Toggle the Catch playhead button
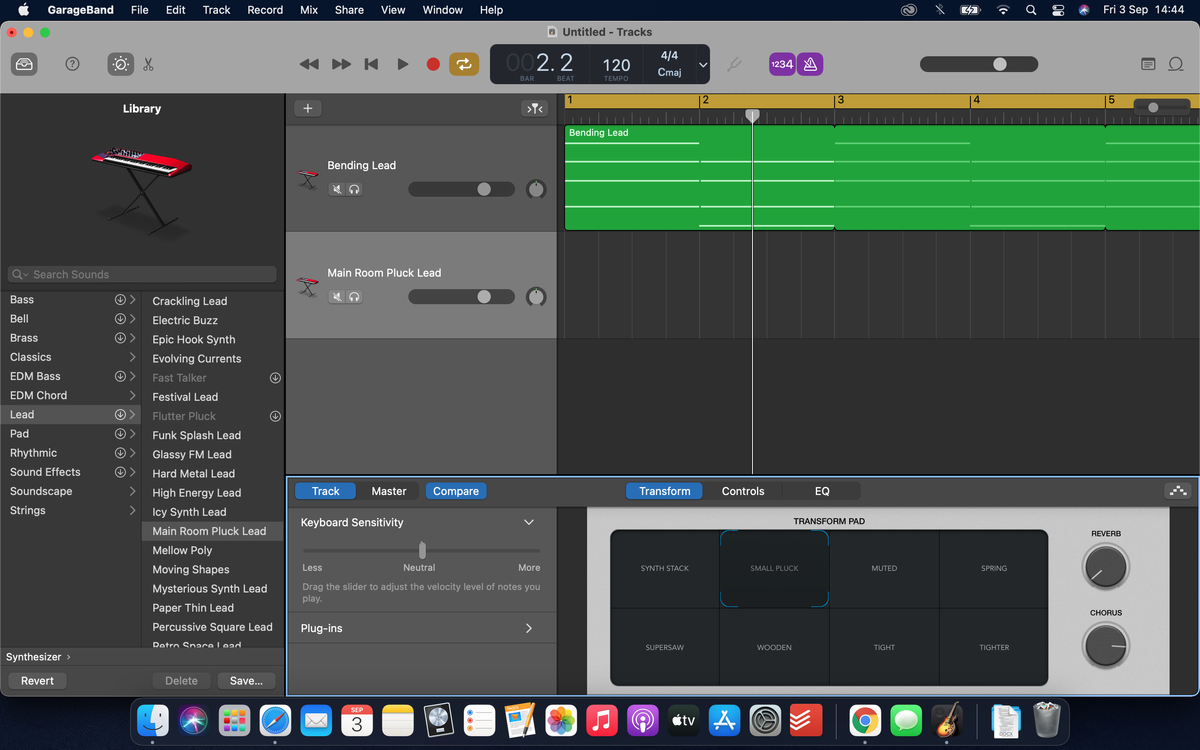This screenshot has width=1200, height=750. click(x=535, y=108)
